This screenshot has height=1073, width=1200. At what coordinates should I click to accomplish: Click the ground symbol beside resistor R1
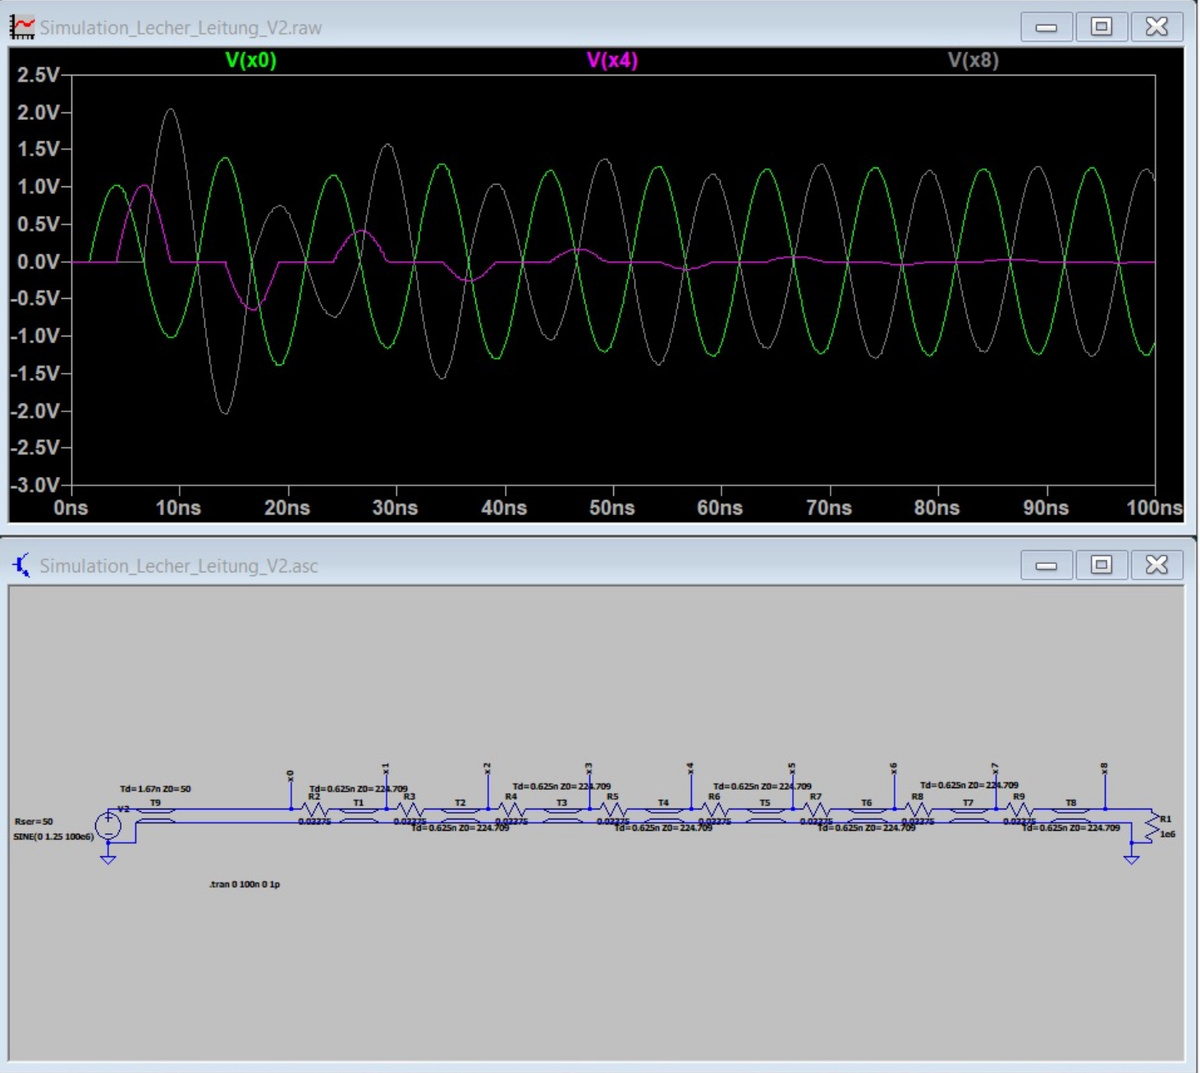click(1131, 858)
